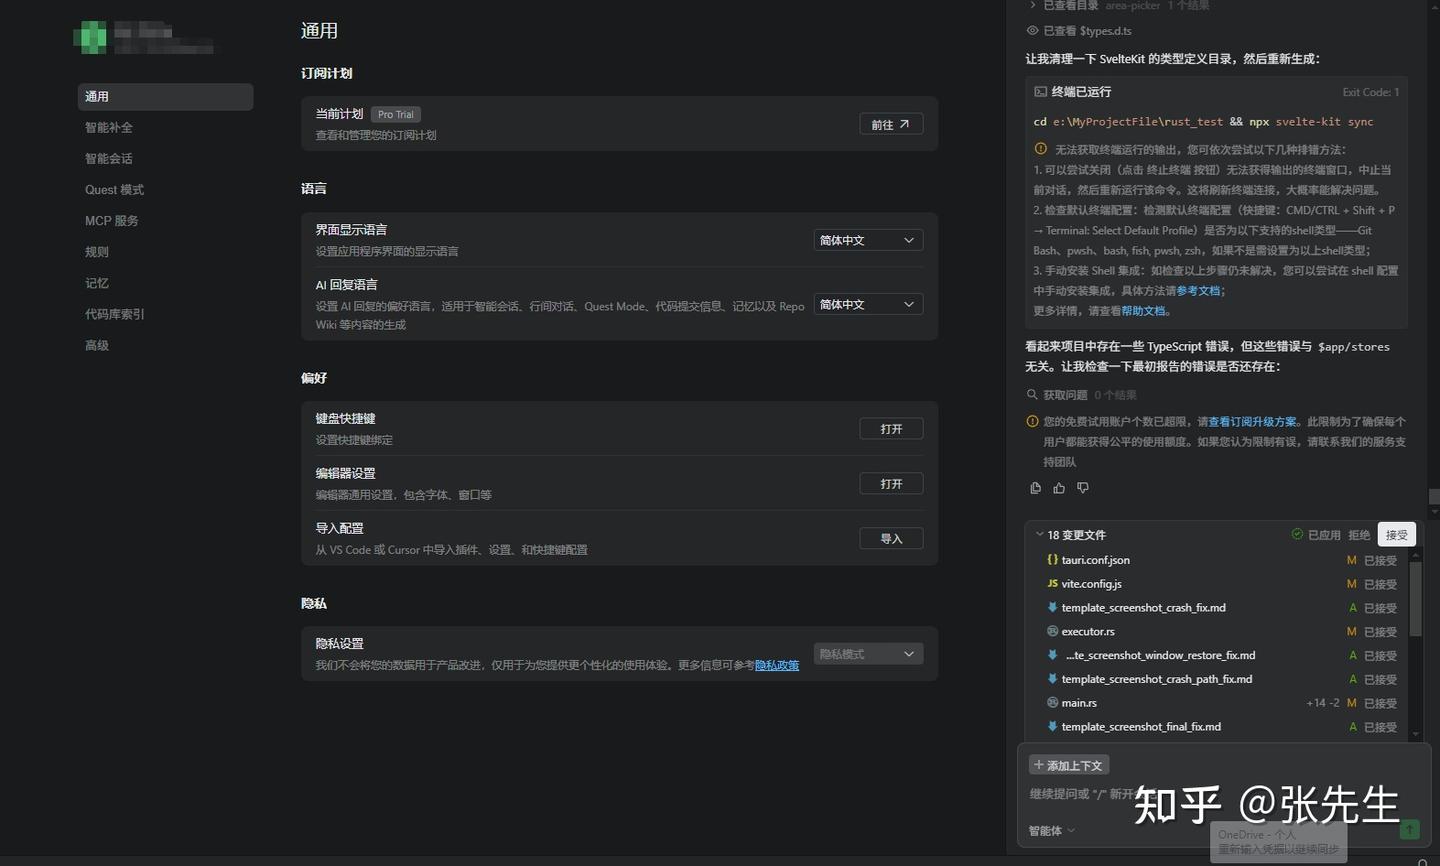Open the 界面显示语言 language dropdown
The height and width of the screenshot is (866, 1440).
pyautogui.click(x=866, y=240)
